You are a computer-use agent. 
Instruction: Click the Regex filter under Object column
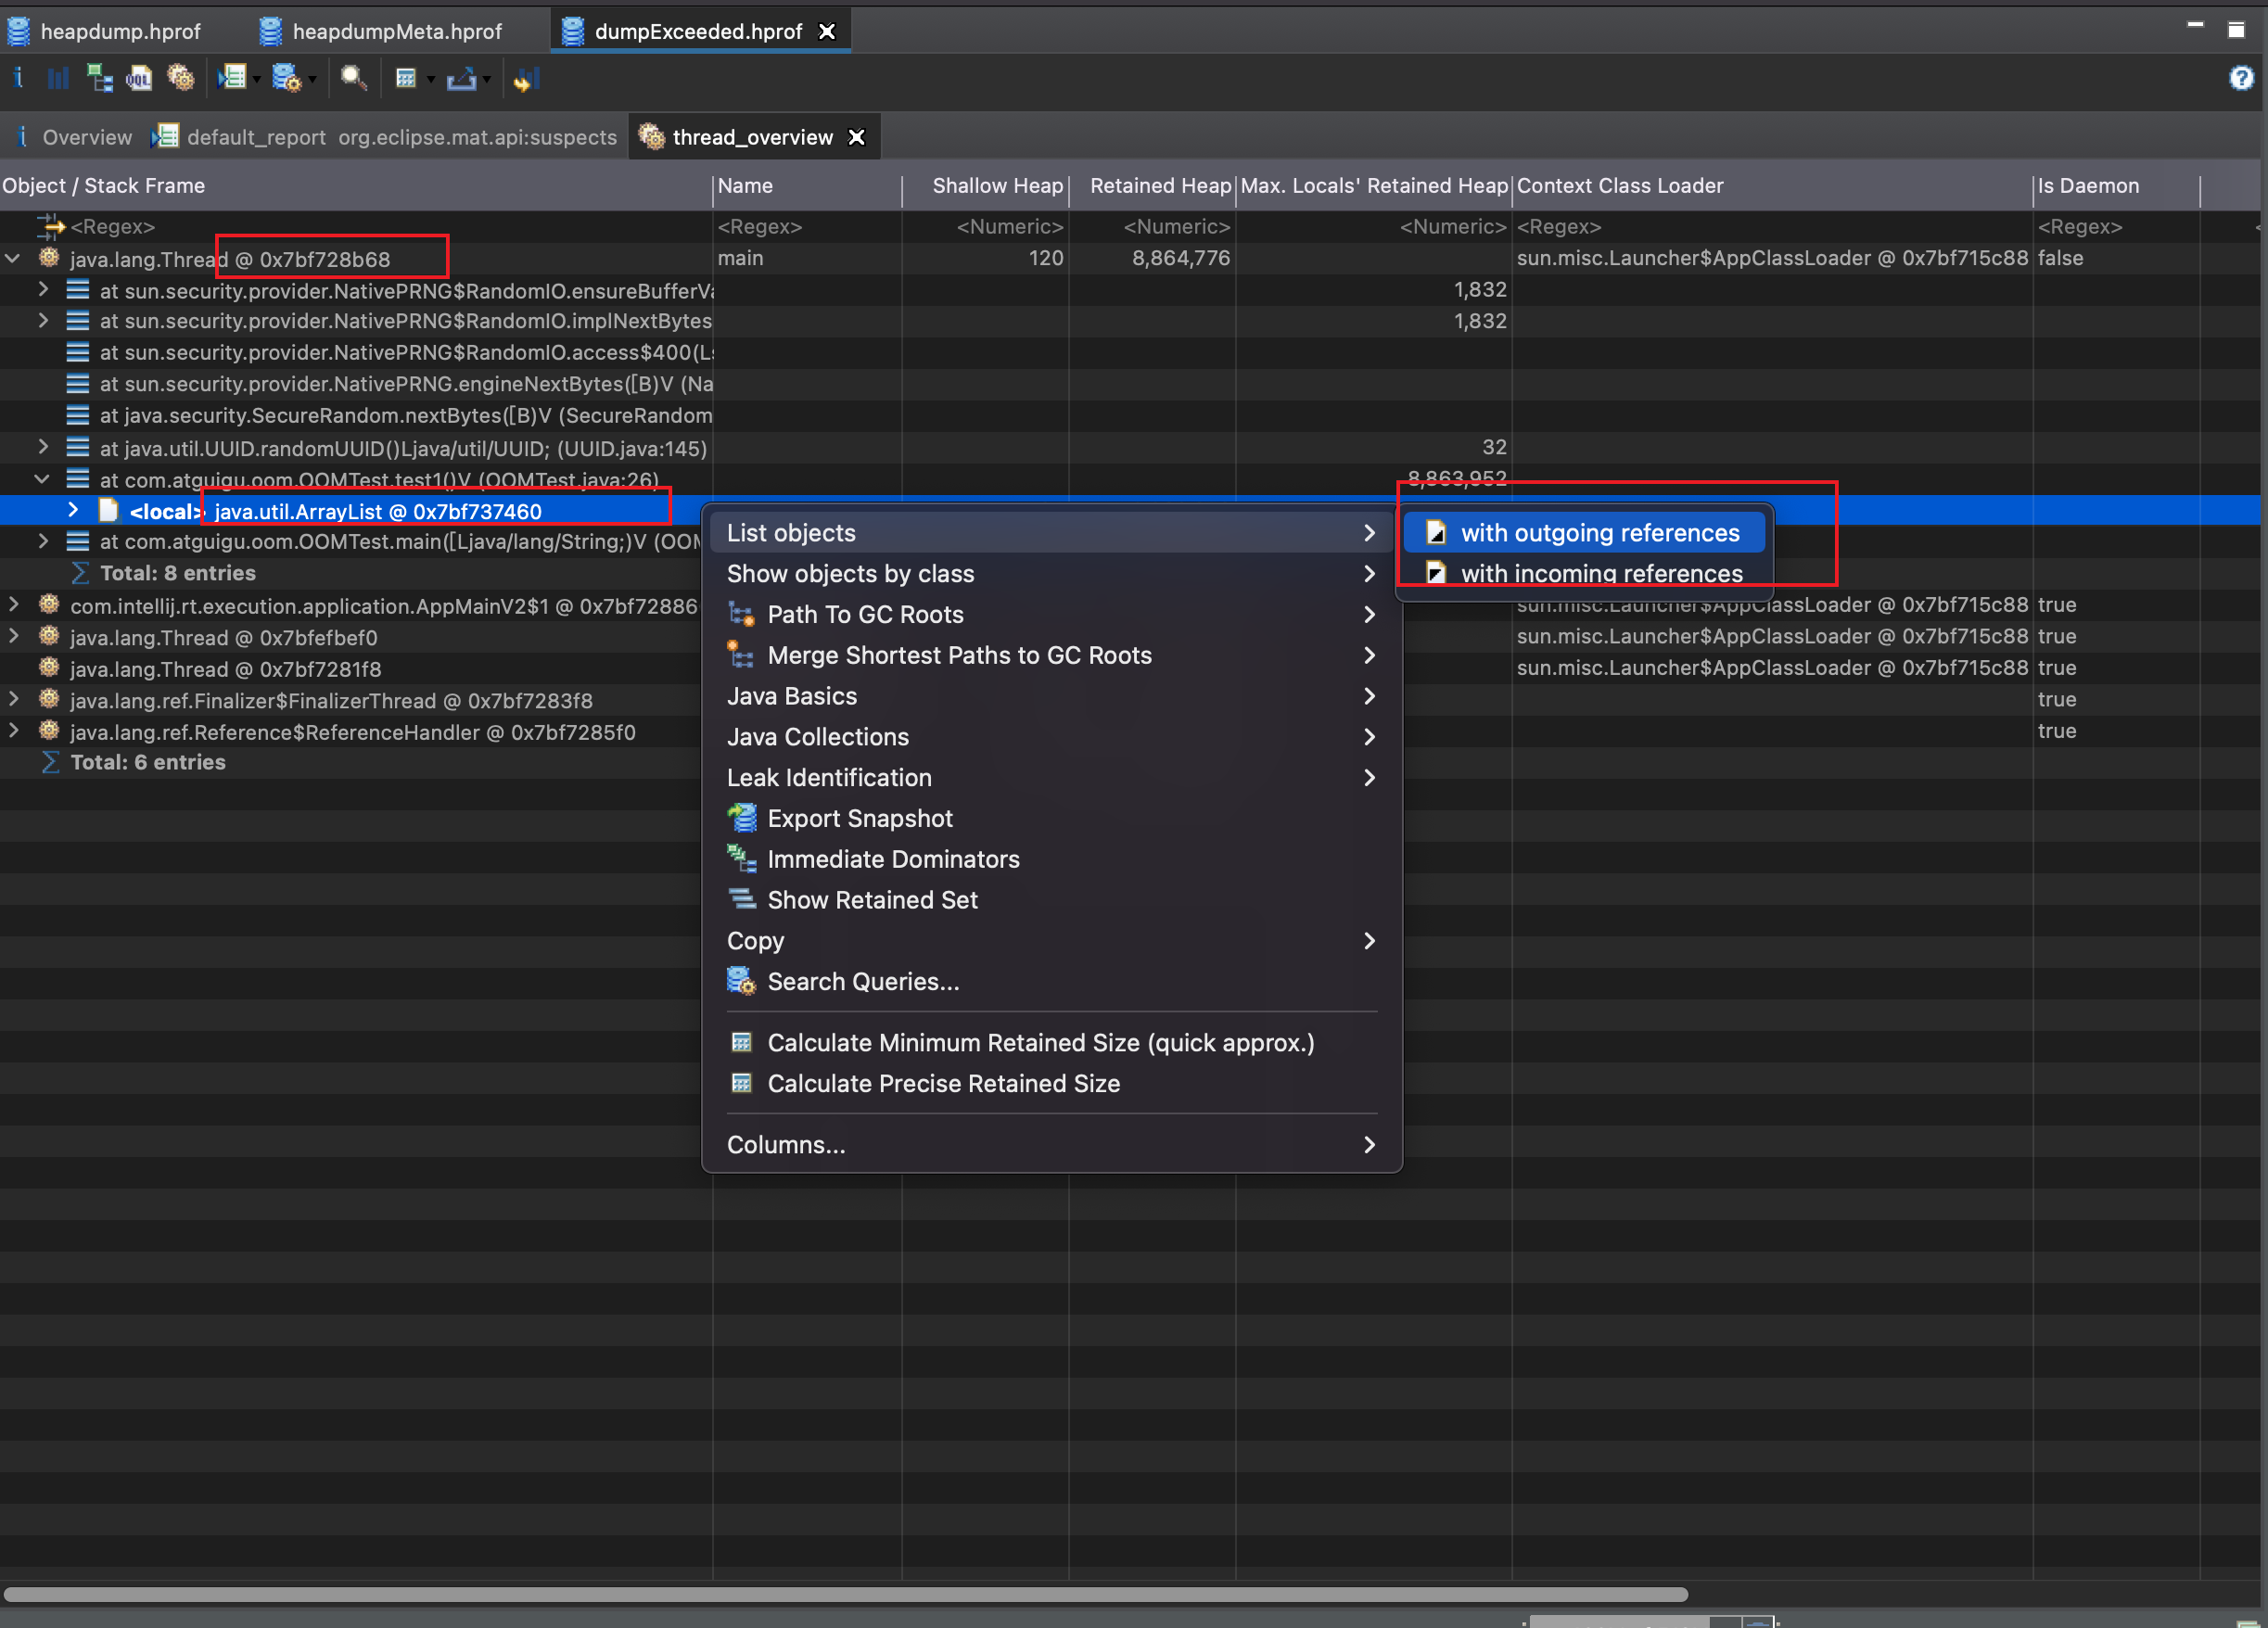click(112, 227)
